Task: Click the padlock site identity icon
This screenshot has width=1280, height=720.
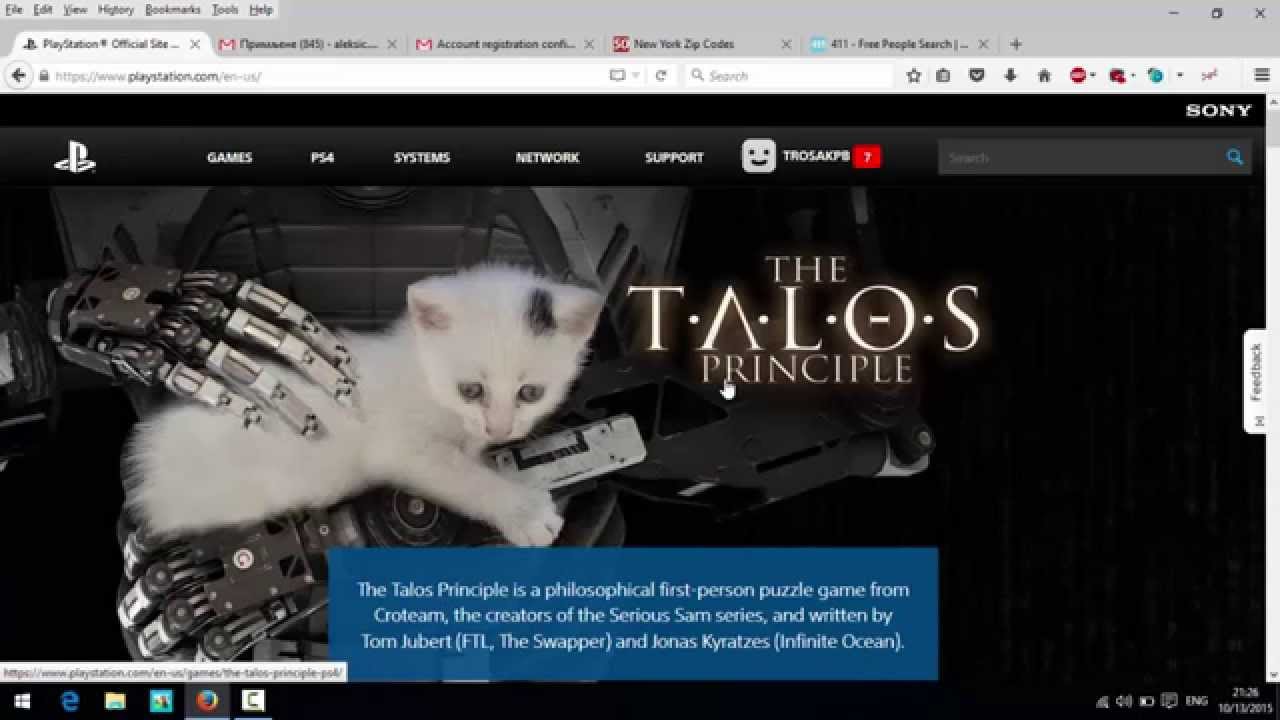Action: 44,76
